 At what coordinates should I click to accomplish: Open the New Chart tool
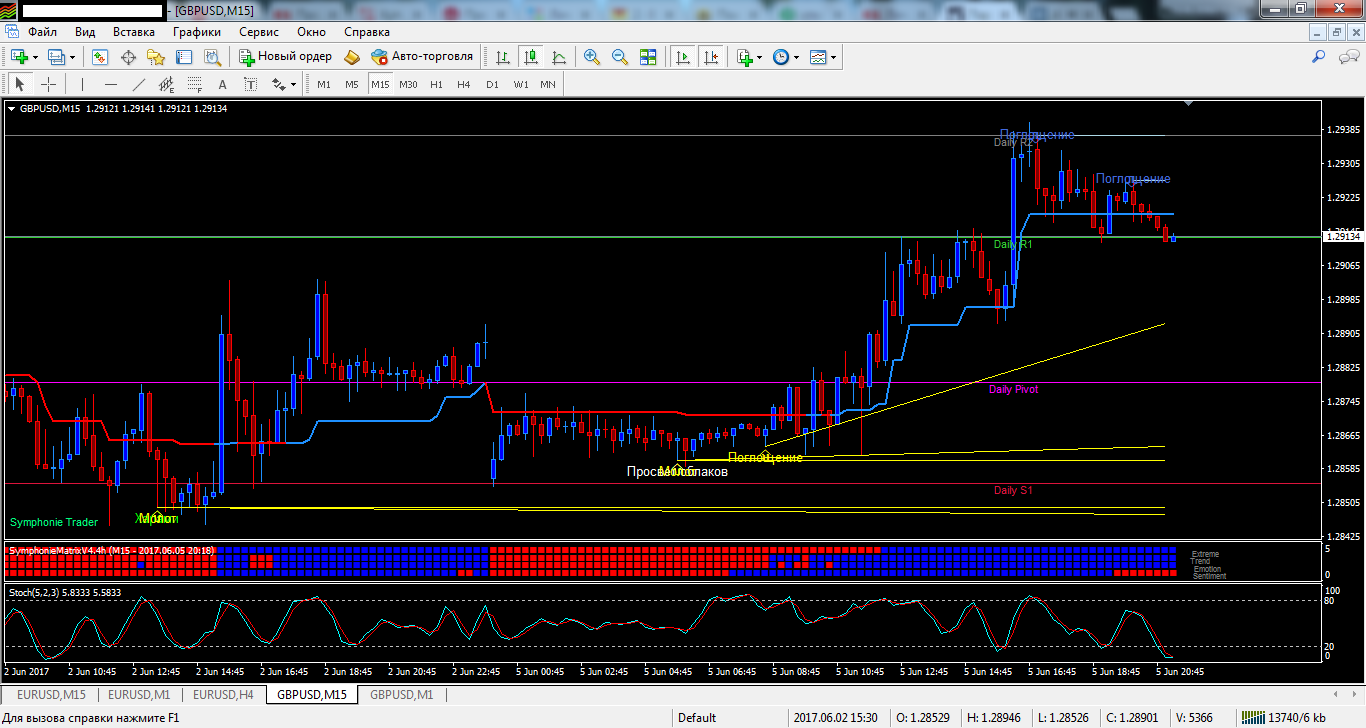pos(19,57)
